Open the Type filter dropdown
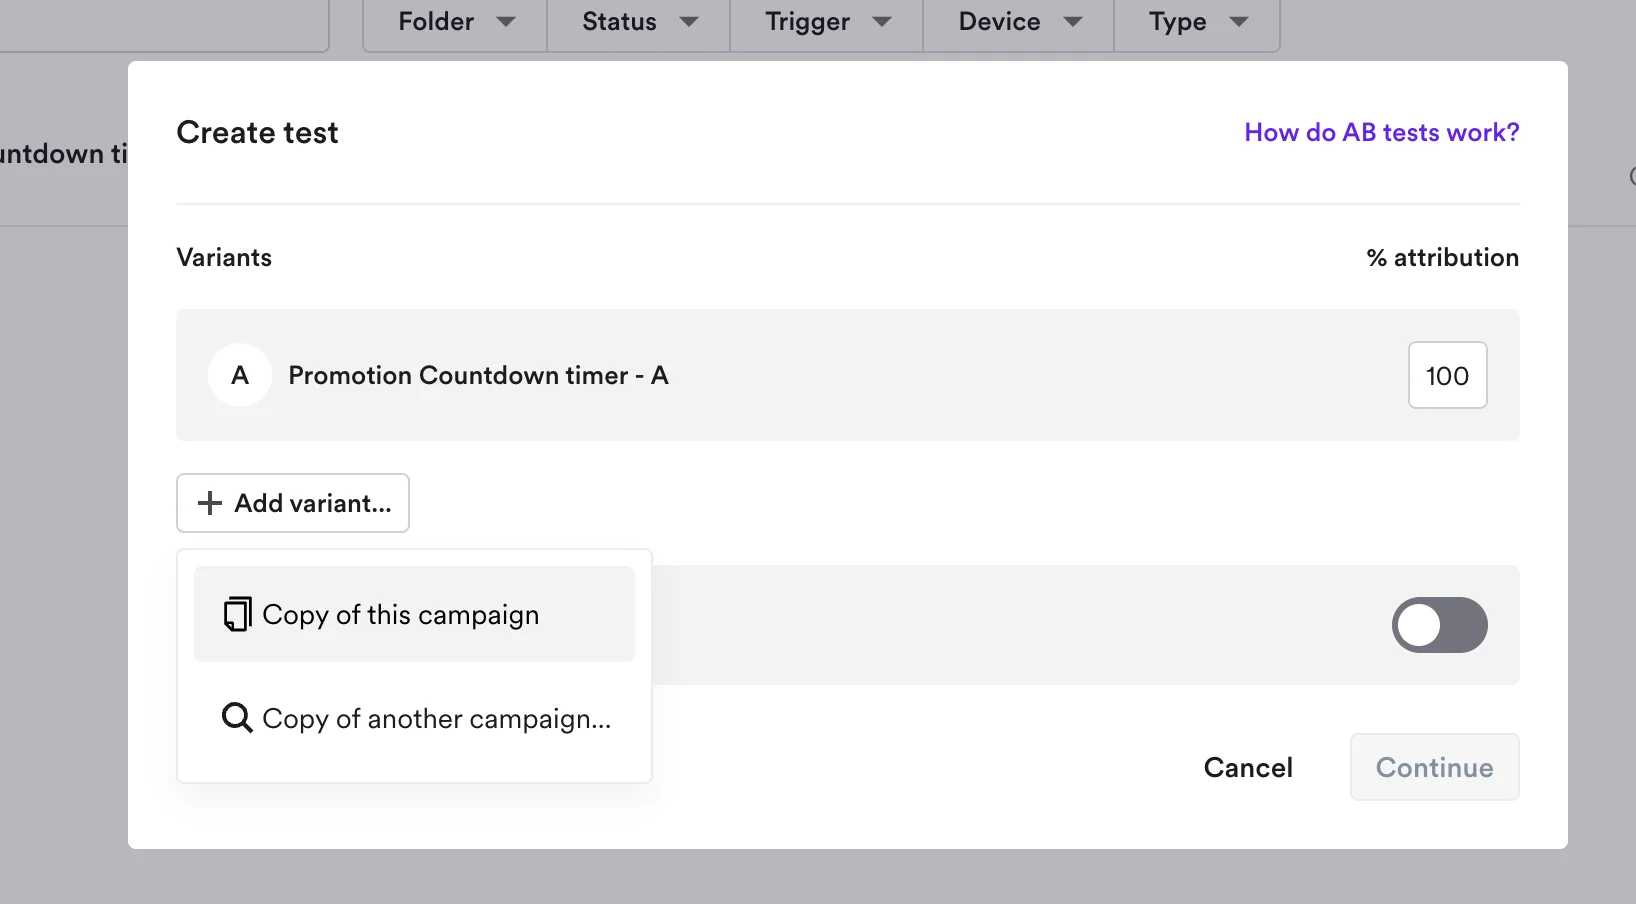Screen dimensions: 1636x904 pos(1197,22)
